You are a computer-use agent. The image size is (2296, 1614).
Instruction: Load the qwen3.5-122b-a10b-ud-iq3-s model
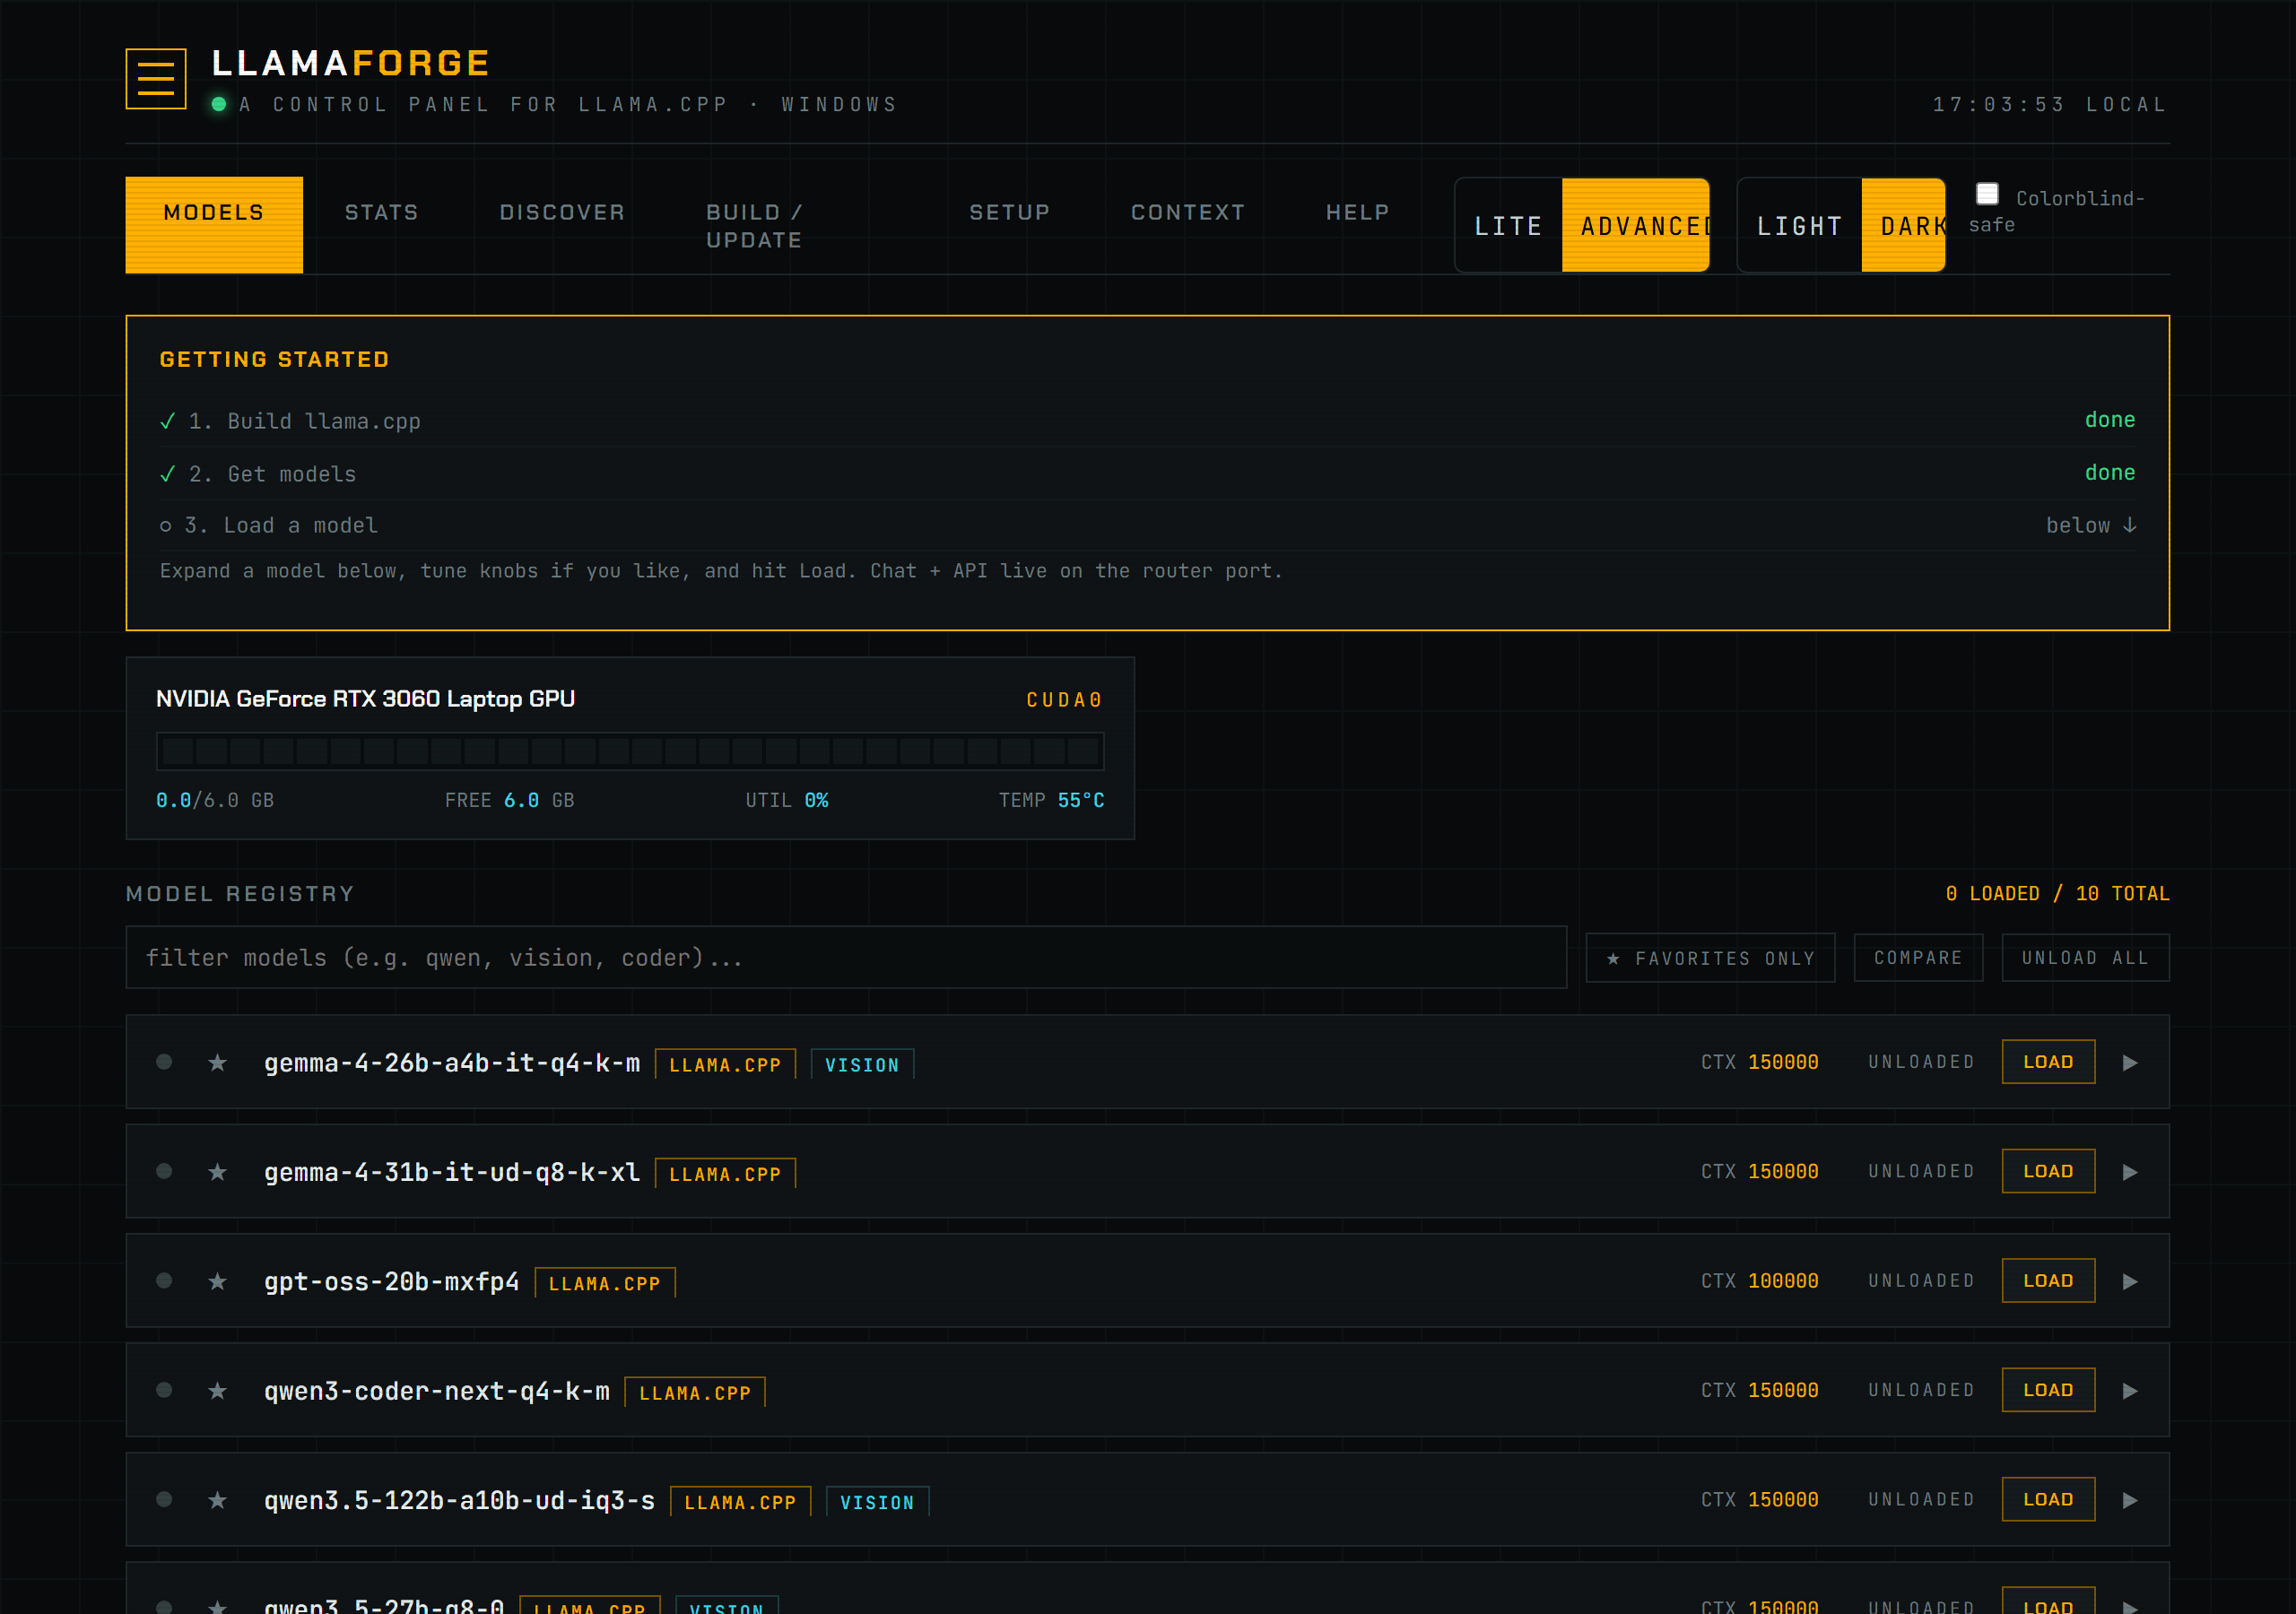[2048, 1499]
